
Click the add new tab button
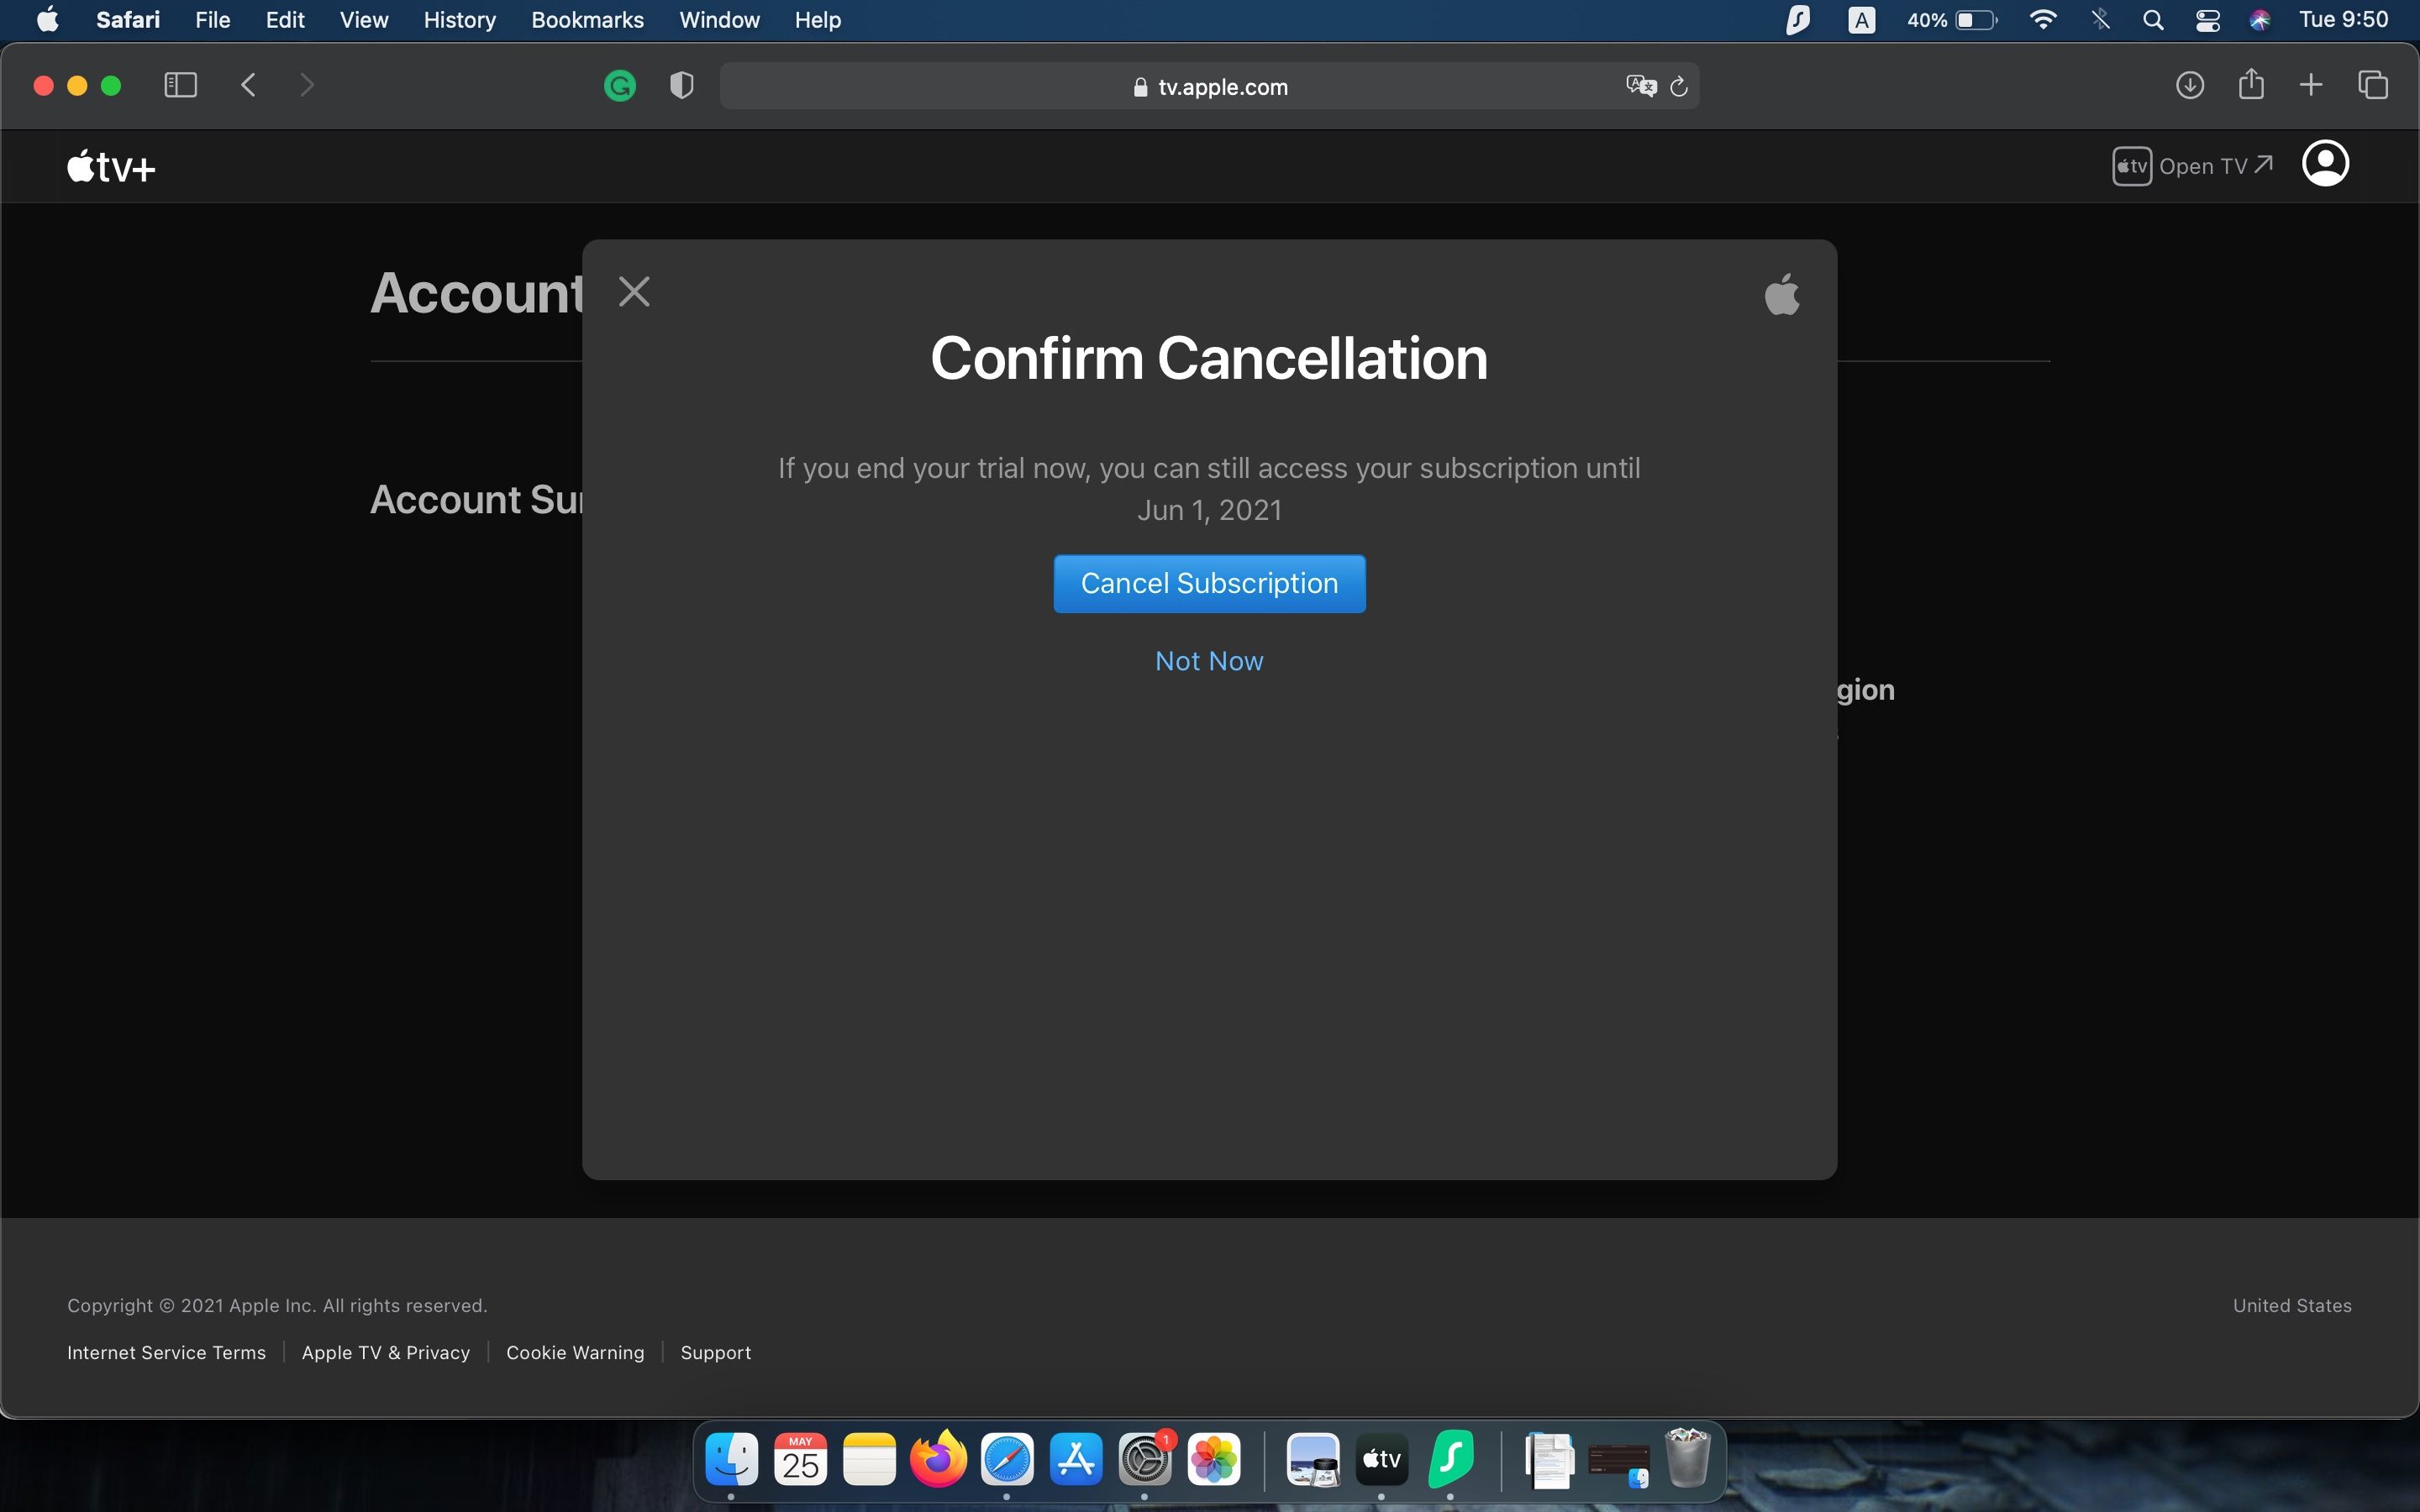pos(2310,84)
